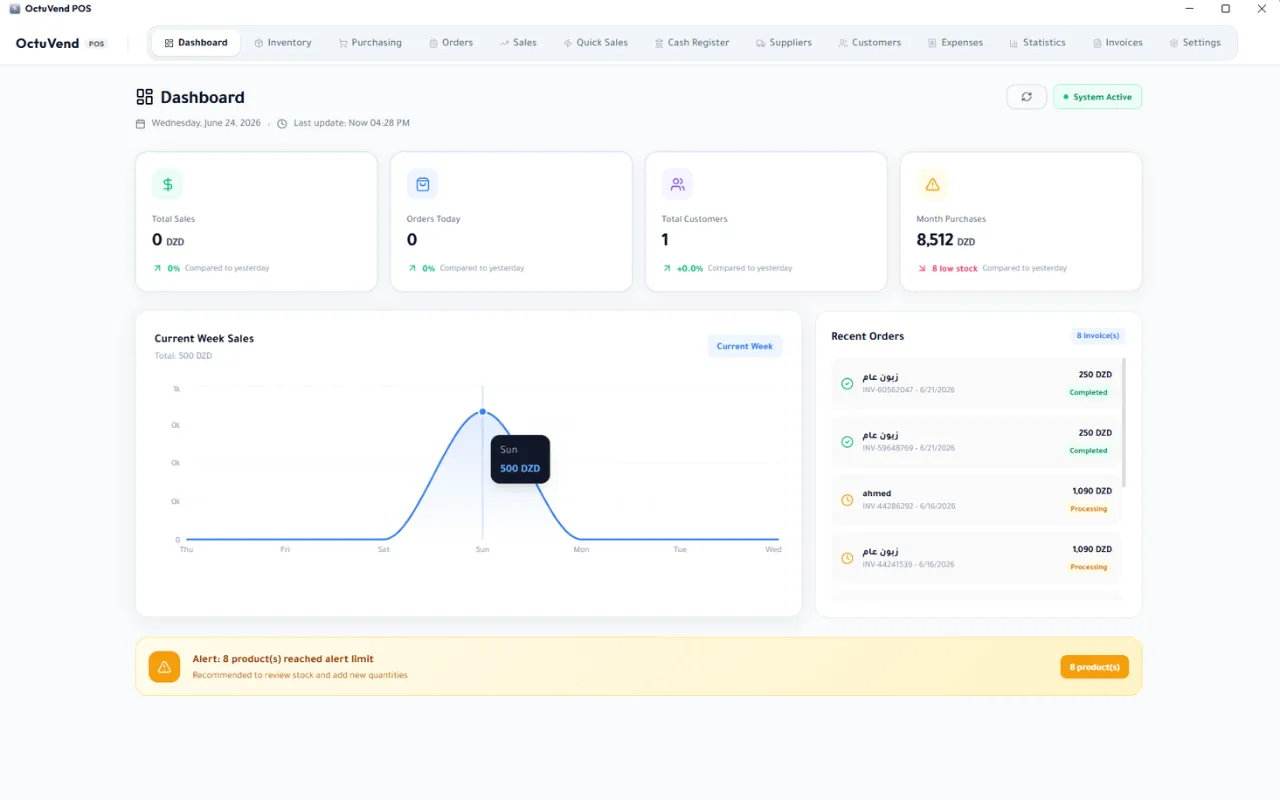Click the Total: 500 DZD chart subtitle
The height and width of the screenshot is (800, 1280).
click(183, 356)
